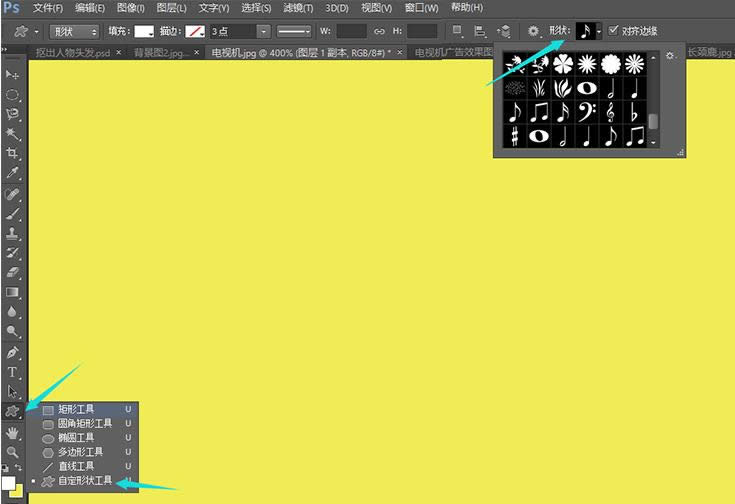Open the 图层(L) menu
The width and height of the screenshot is (735, 504).
[x=172, y=8]
